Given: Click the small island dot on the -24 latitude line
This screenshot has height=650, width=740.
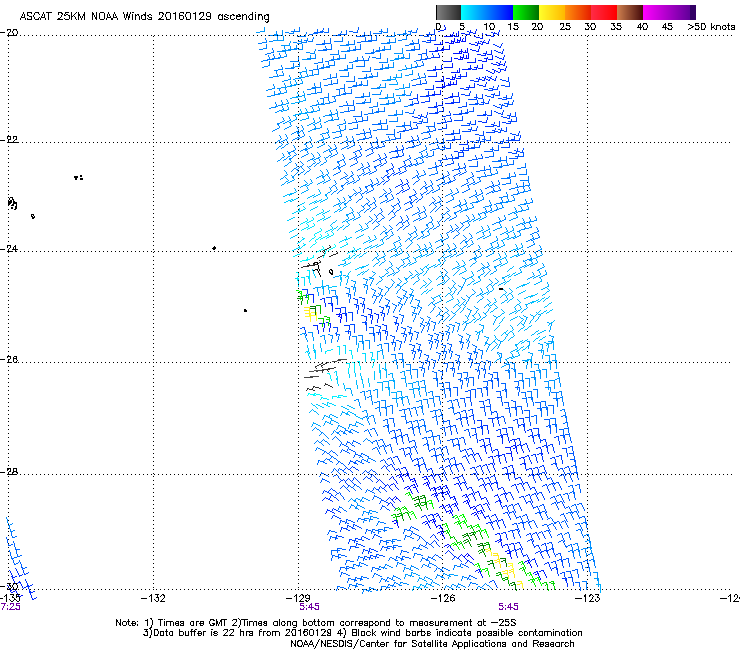Looking at the screenshot, I should [214, 248].
